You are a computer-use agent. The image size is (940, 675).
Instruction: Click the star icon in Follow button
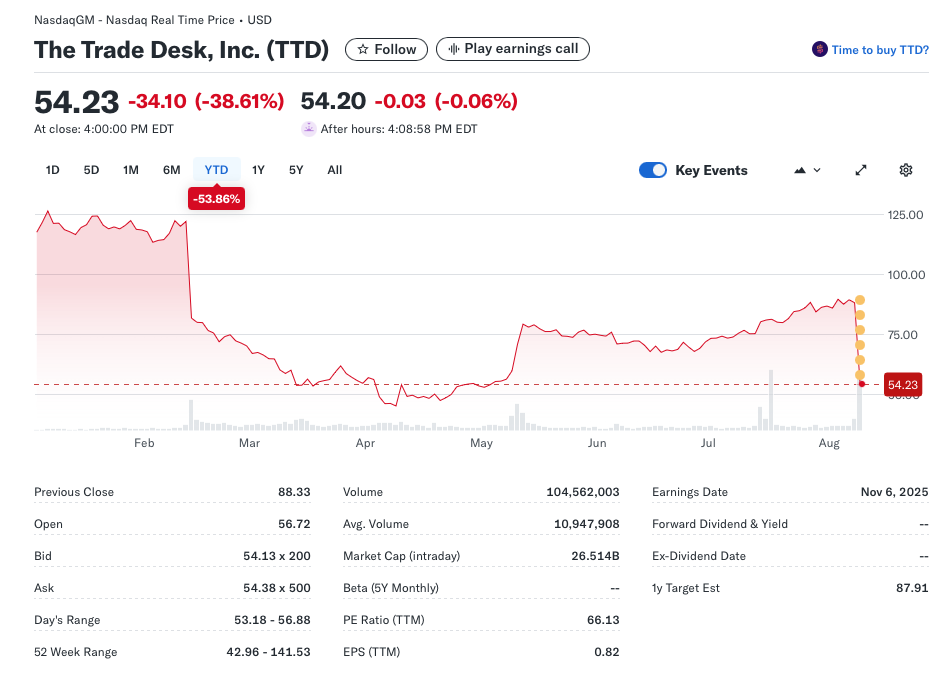tap(363, 49)
